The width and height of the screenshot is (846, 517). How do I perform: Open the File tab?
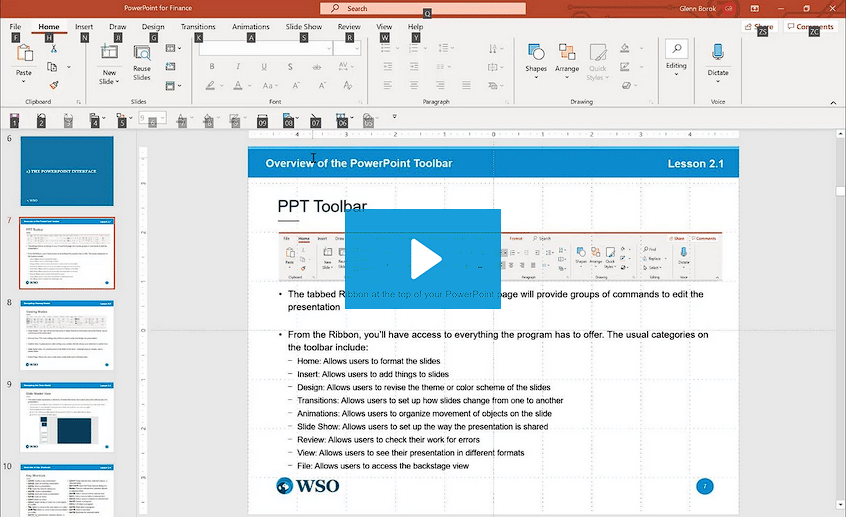pos(15,26)
